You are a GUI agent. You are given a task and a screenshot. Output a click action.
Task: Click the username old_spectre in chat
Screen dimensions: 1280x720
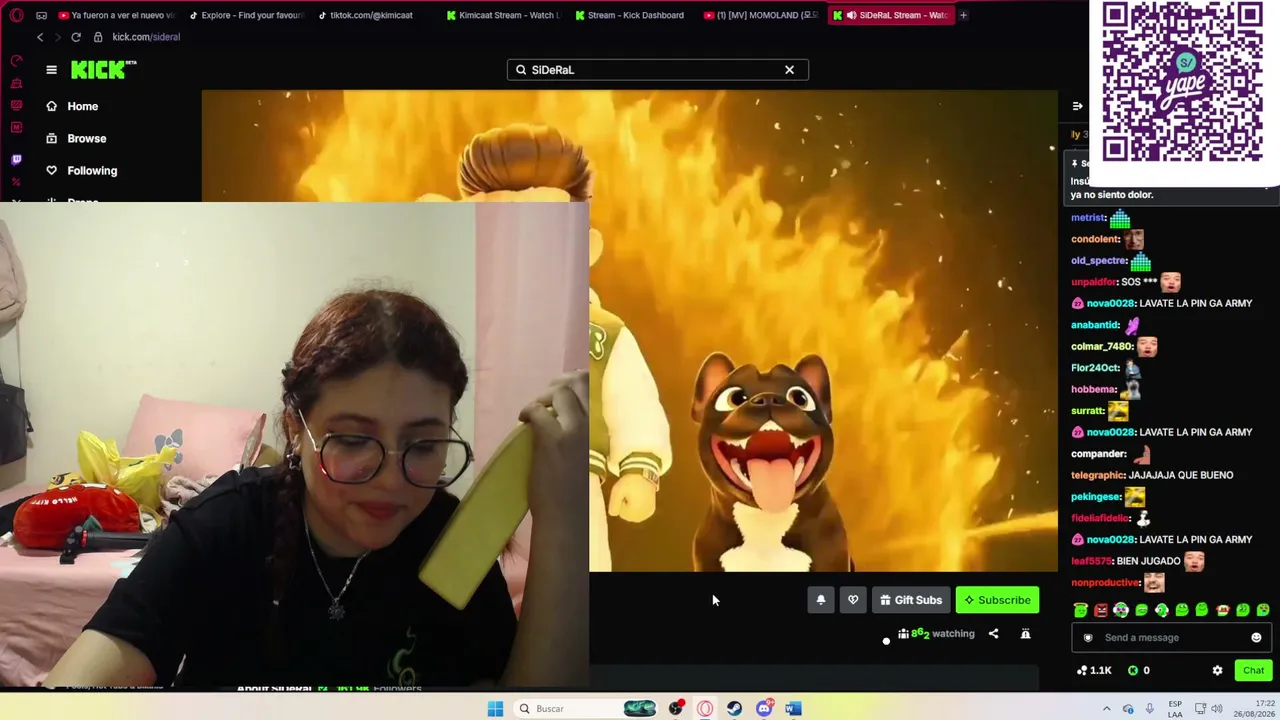coord(1098,261)
